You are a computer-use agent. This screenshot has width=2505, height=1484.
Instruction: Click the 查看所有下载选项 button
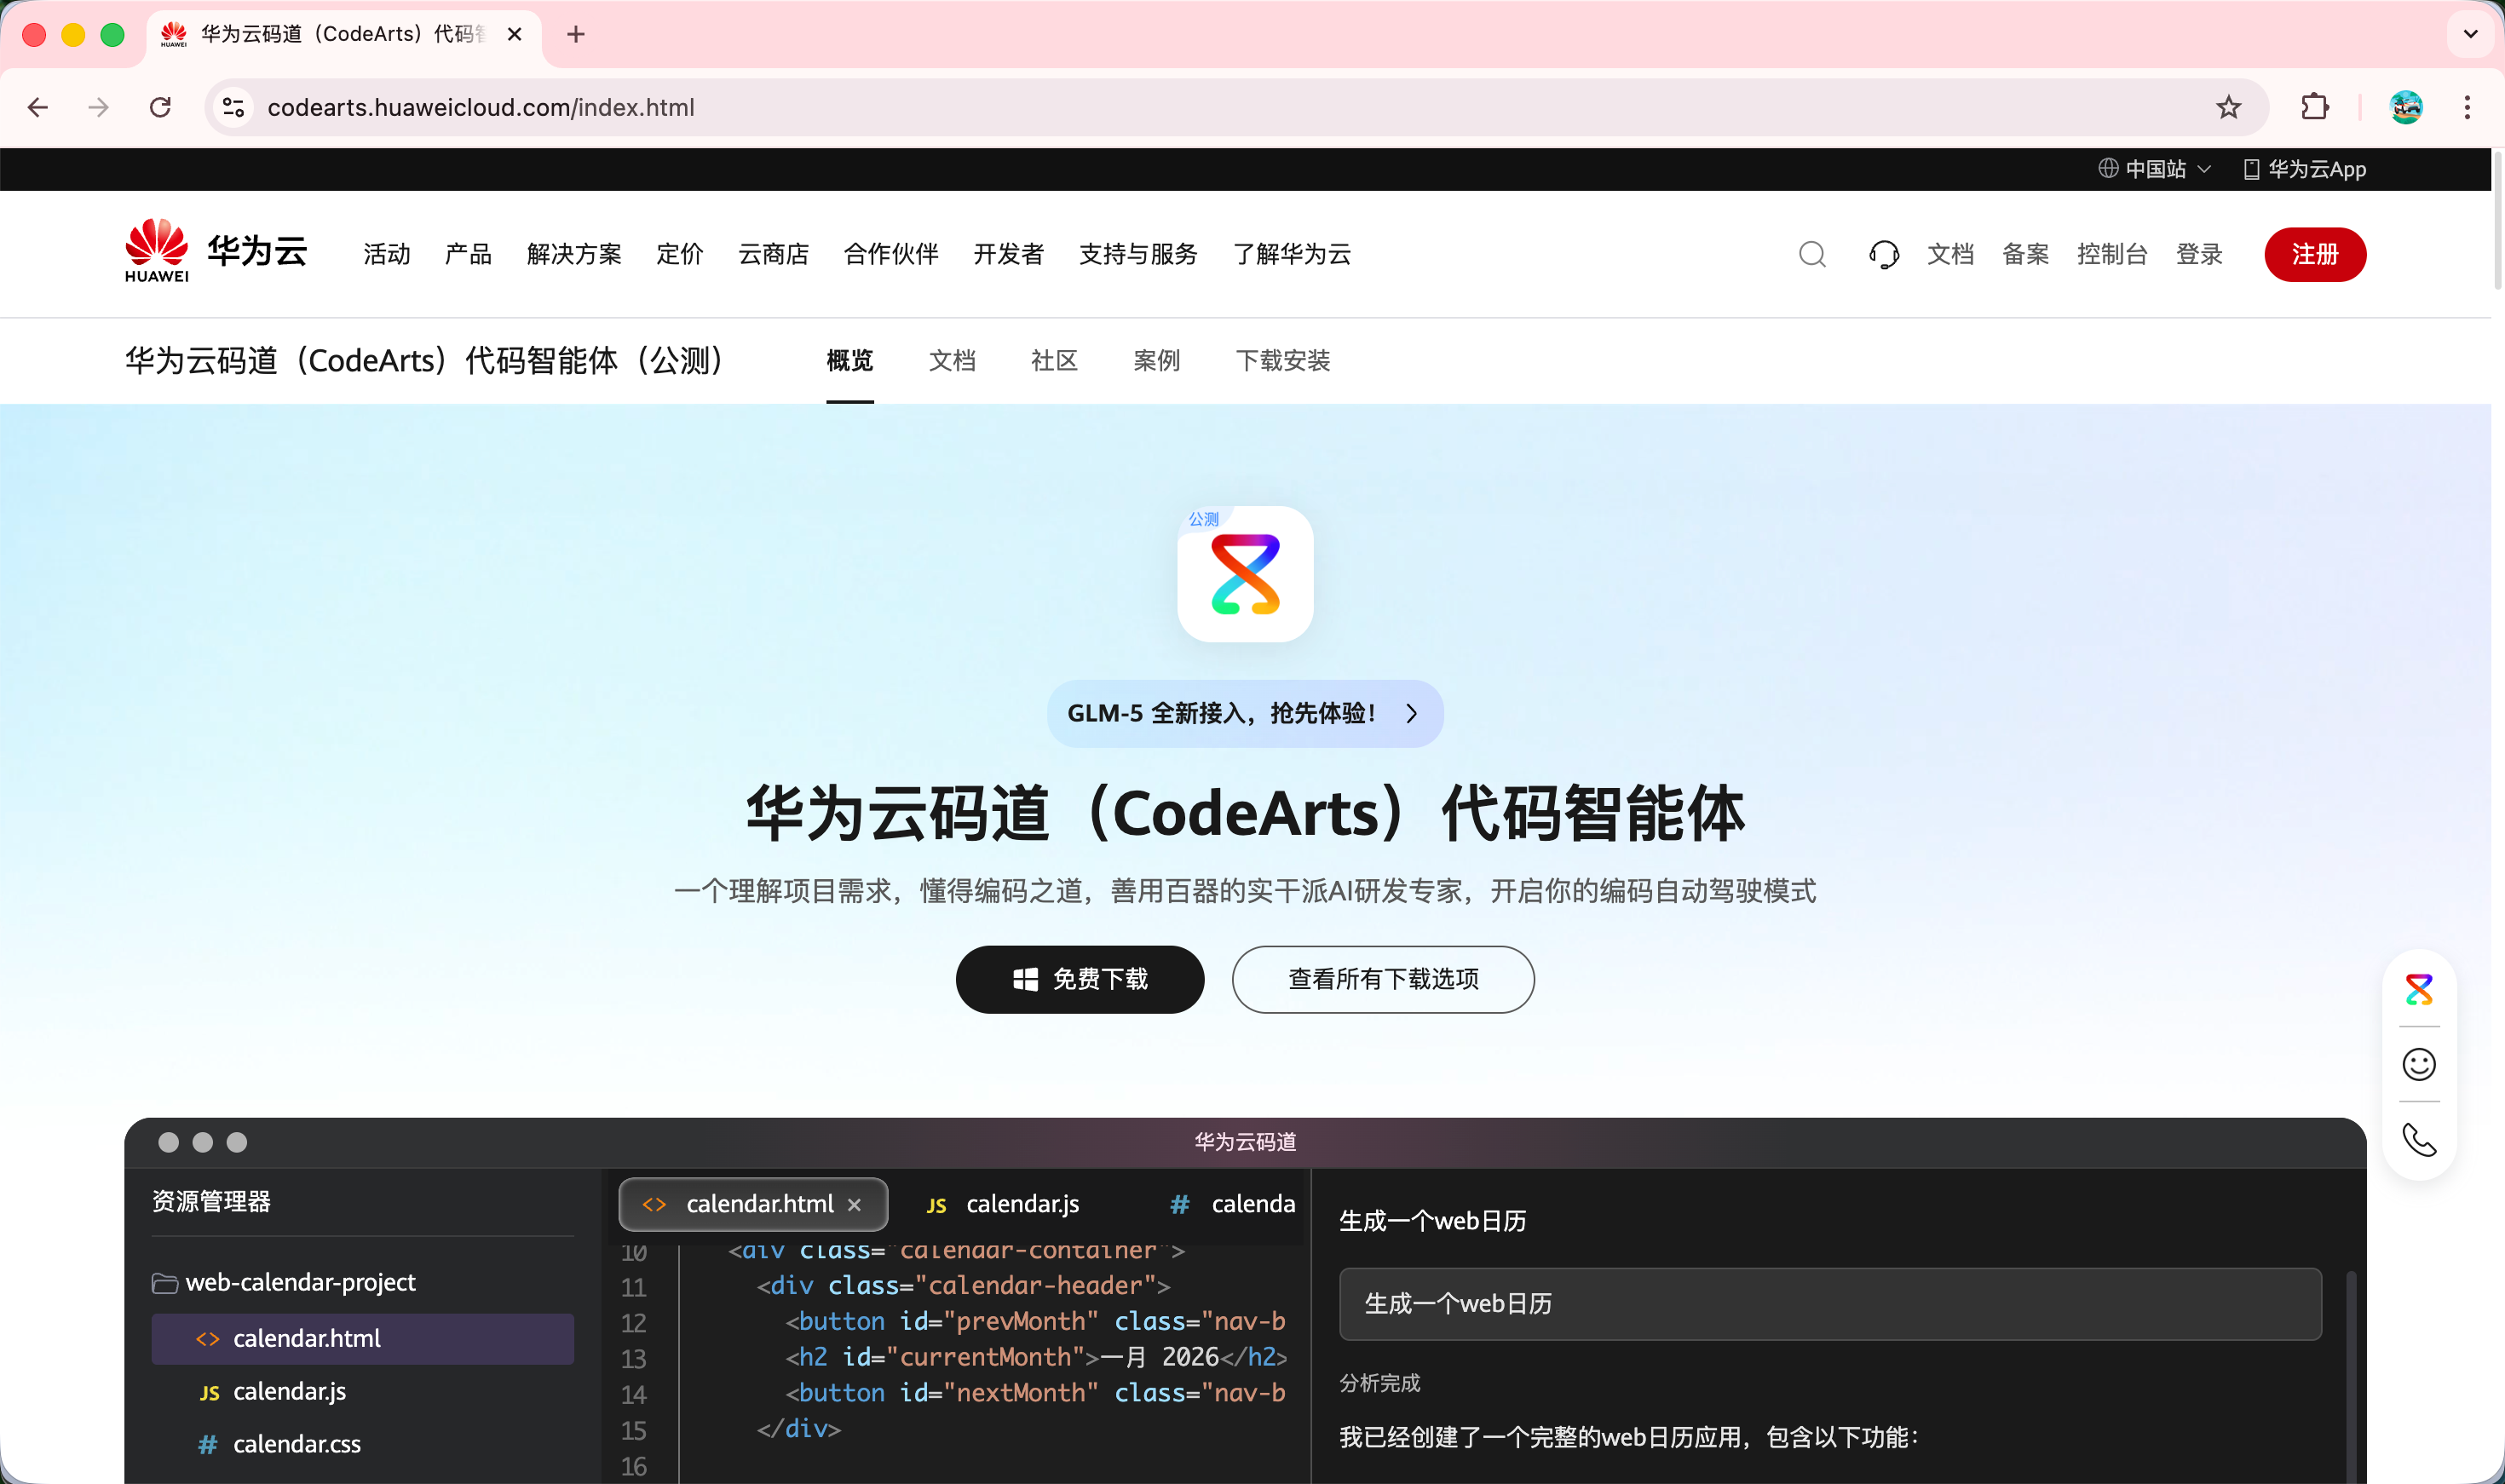[x=1382, y=979]
